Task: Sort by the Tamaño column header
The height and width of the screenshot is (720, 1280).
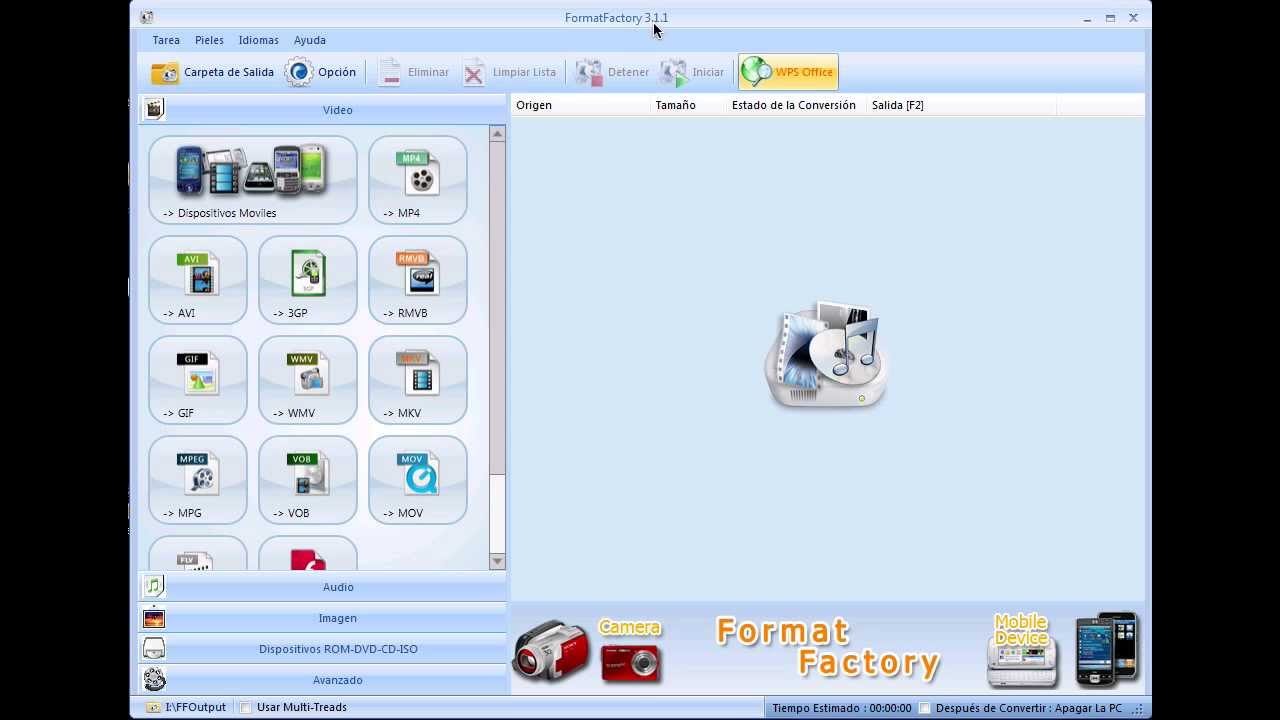Action: point(688,105)
